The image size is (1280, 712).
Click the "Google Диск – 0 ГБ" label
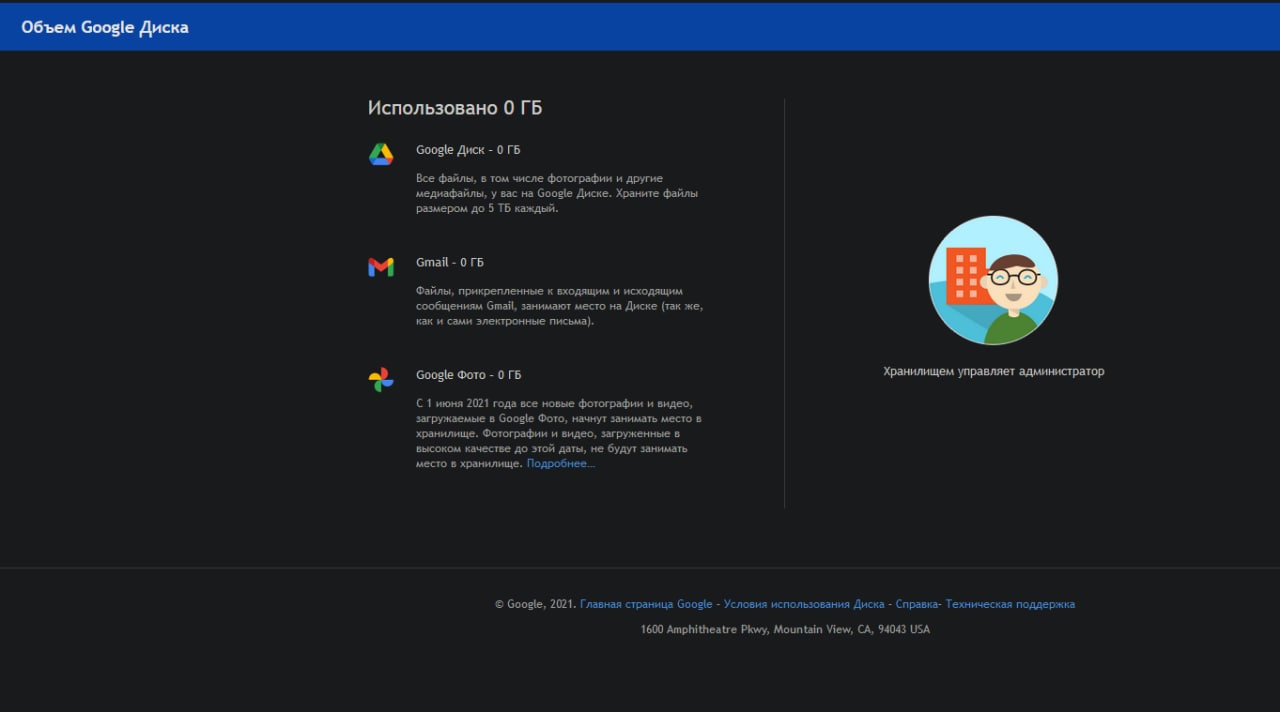click(x=468, y=150)
